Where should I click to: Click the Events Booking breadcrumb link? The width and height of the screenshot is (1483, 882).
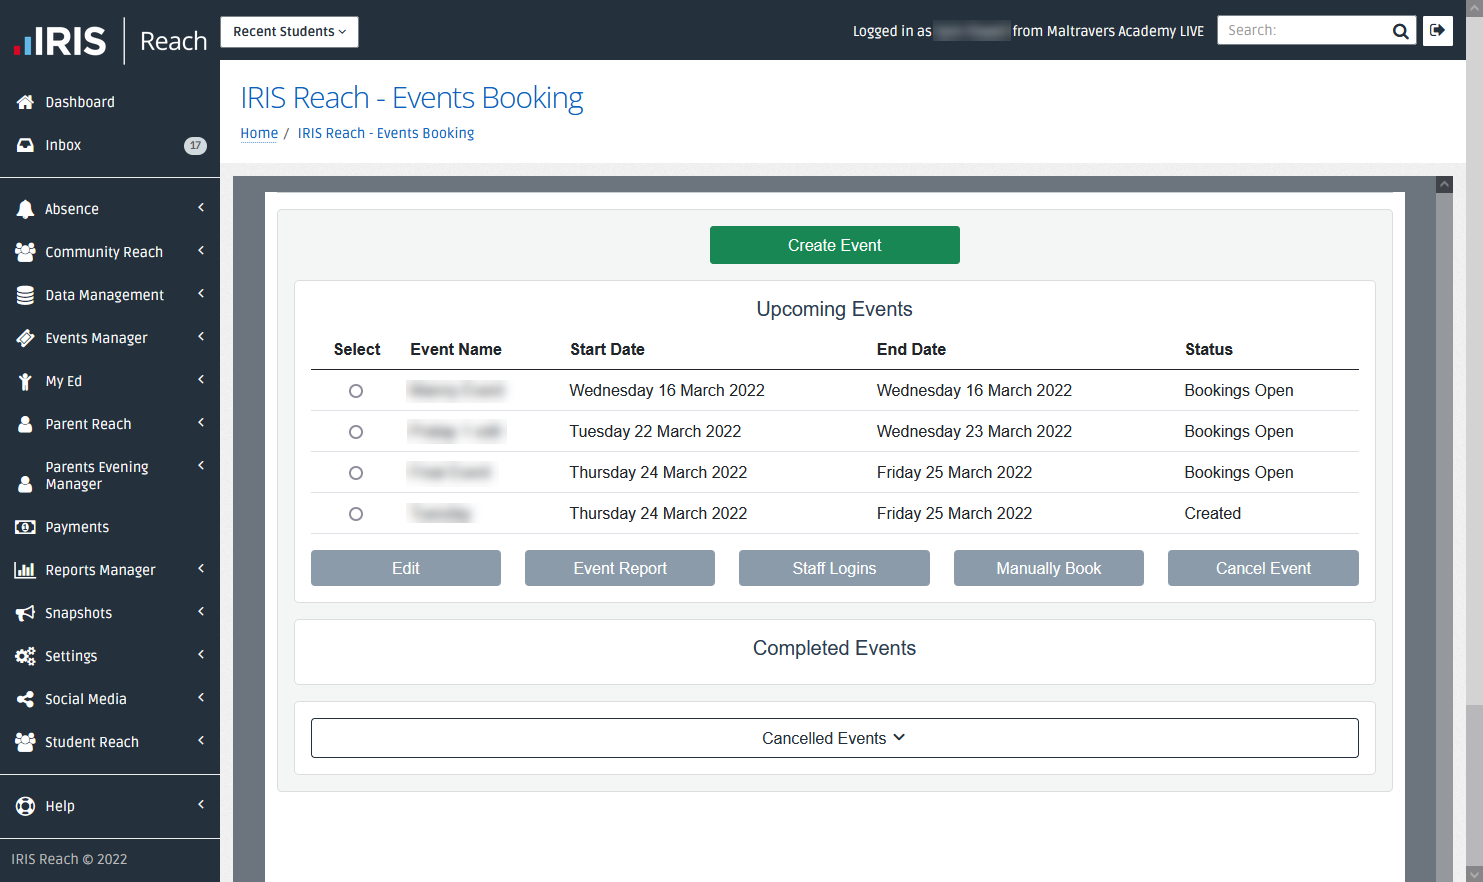[386, 133]
